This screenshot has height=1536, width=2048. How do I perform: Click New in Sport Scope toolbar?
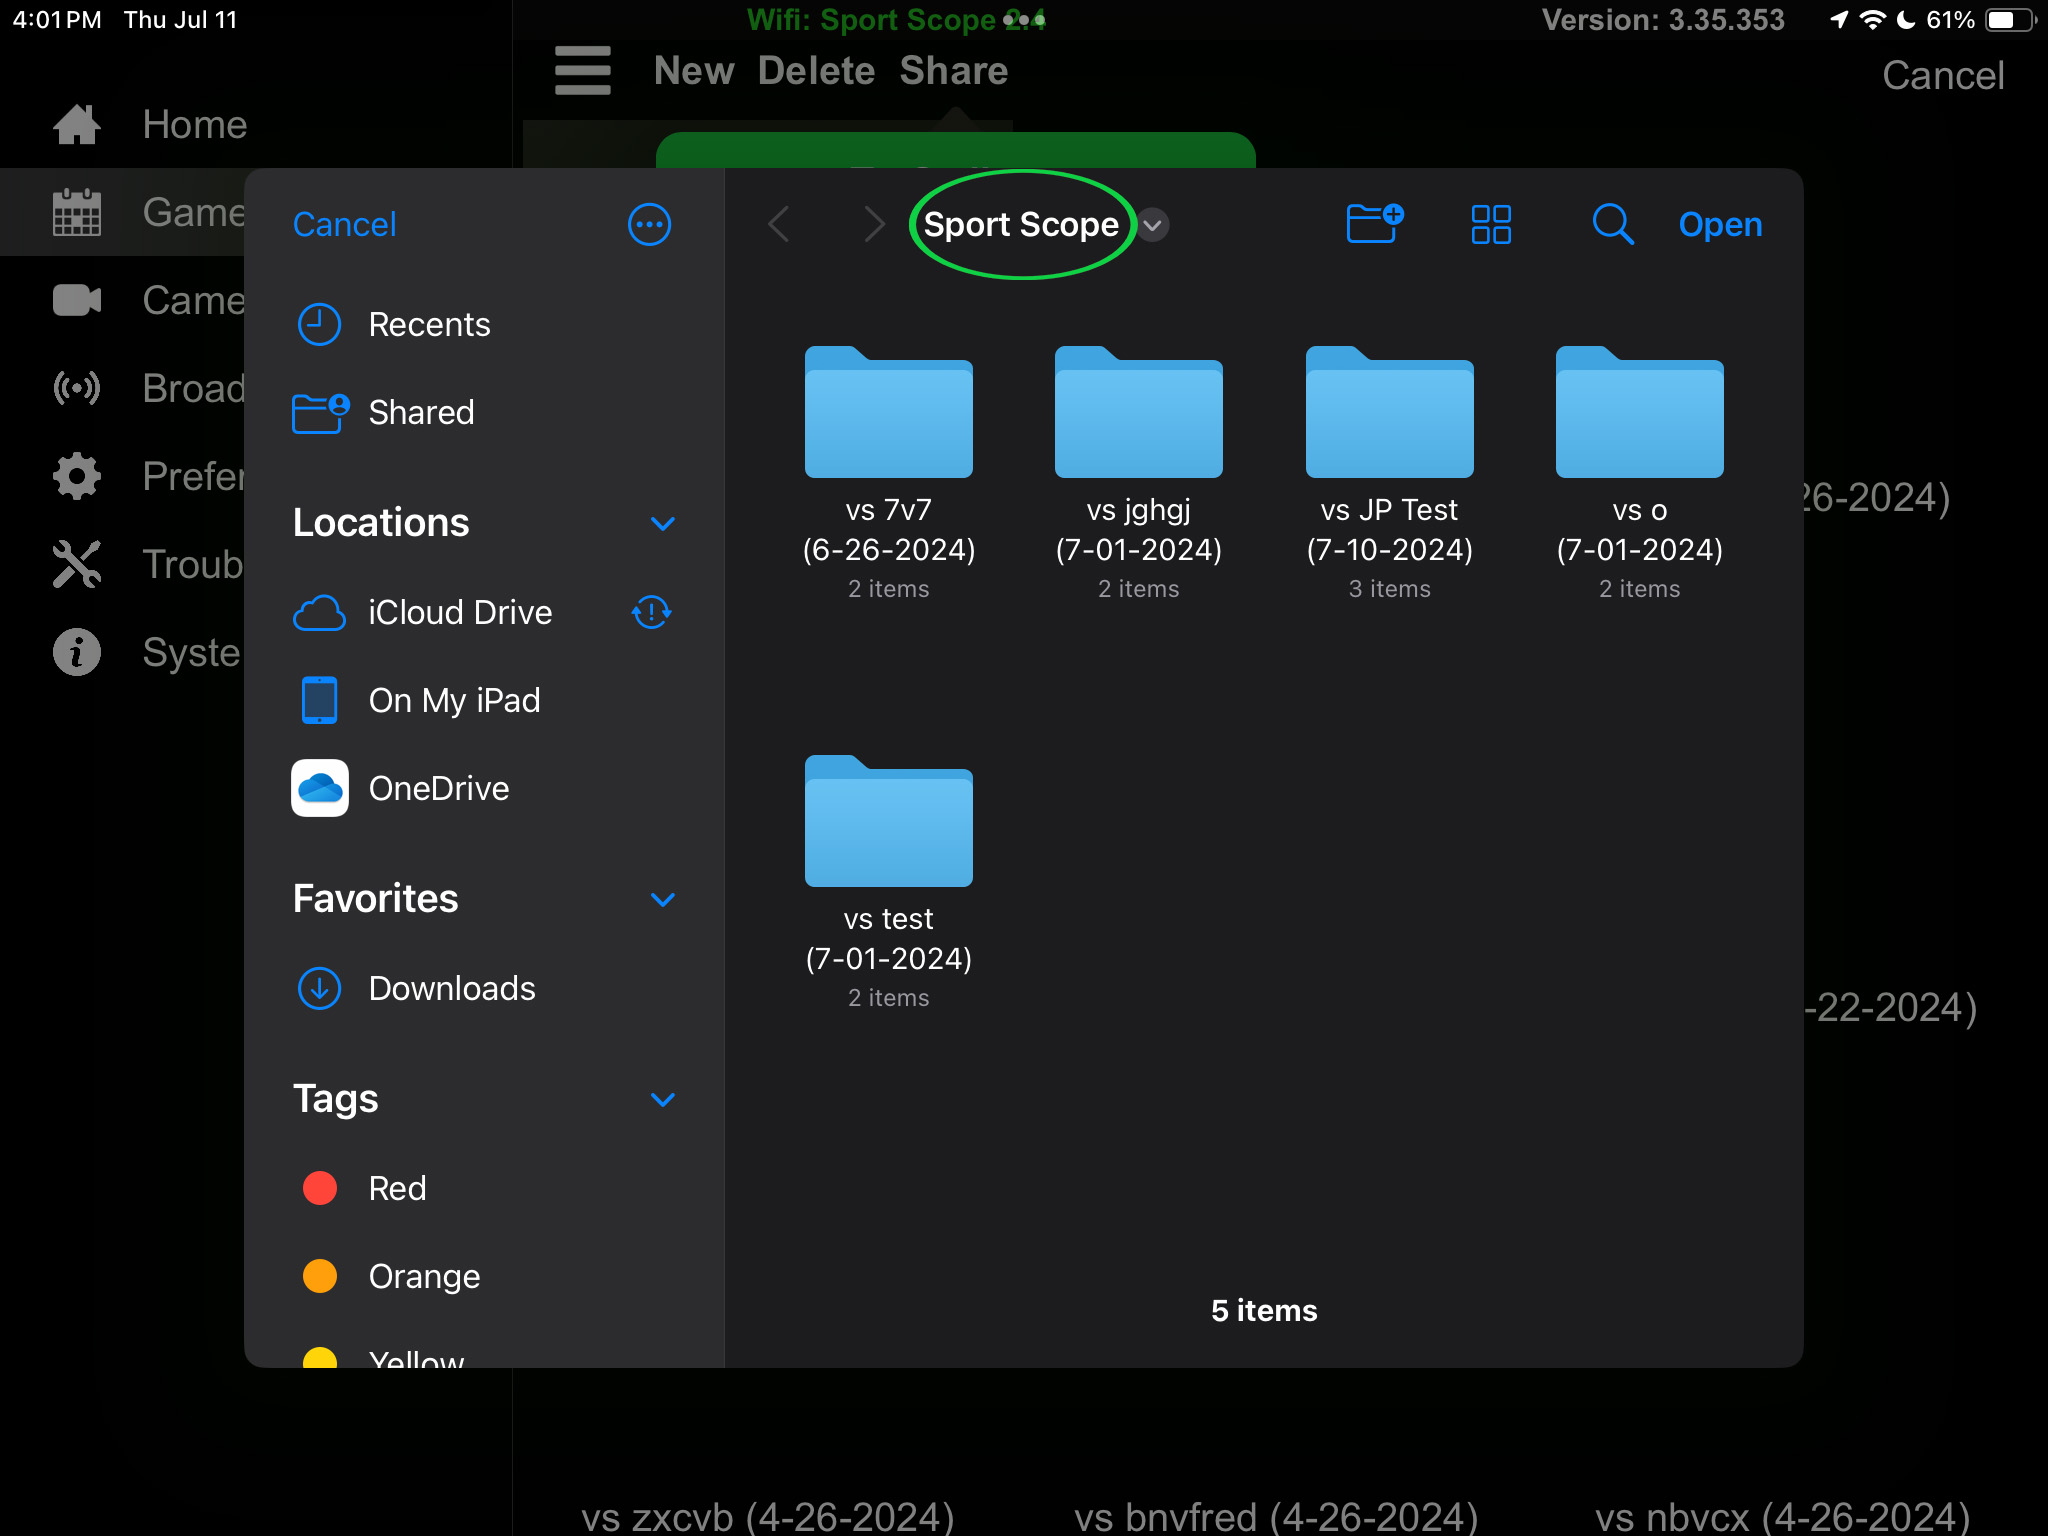click(x=694, y=71)
